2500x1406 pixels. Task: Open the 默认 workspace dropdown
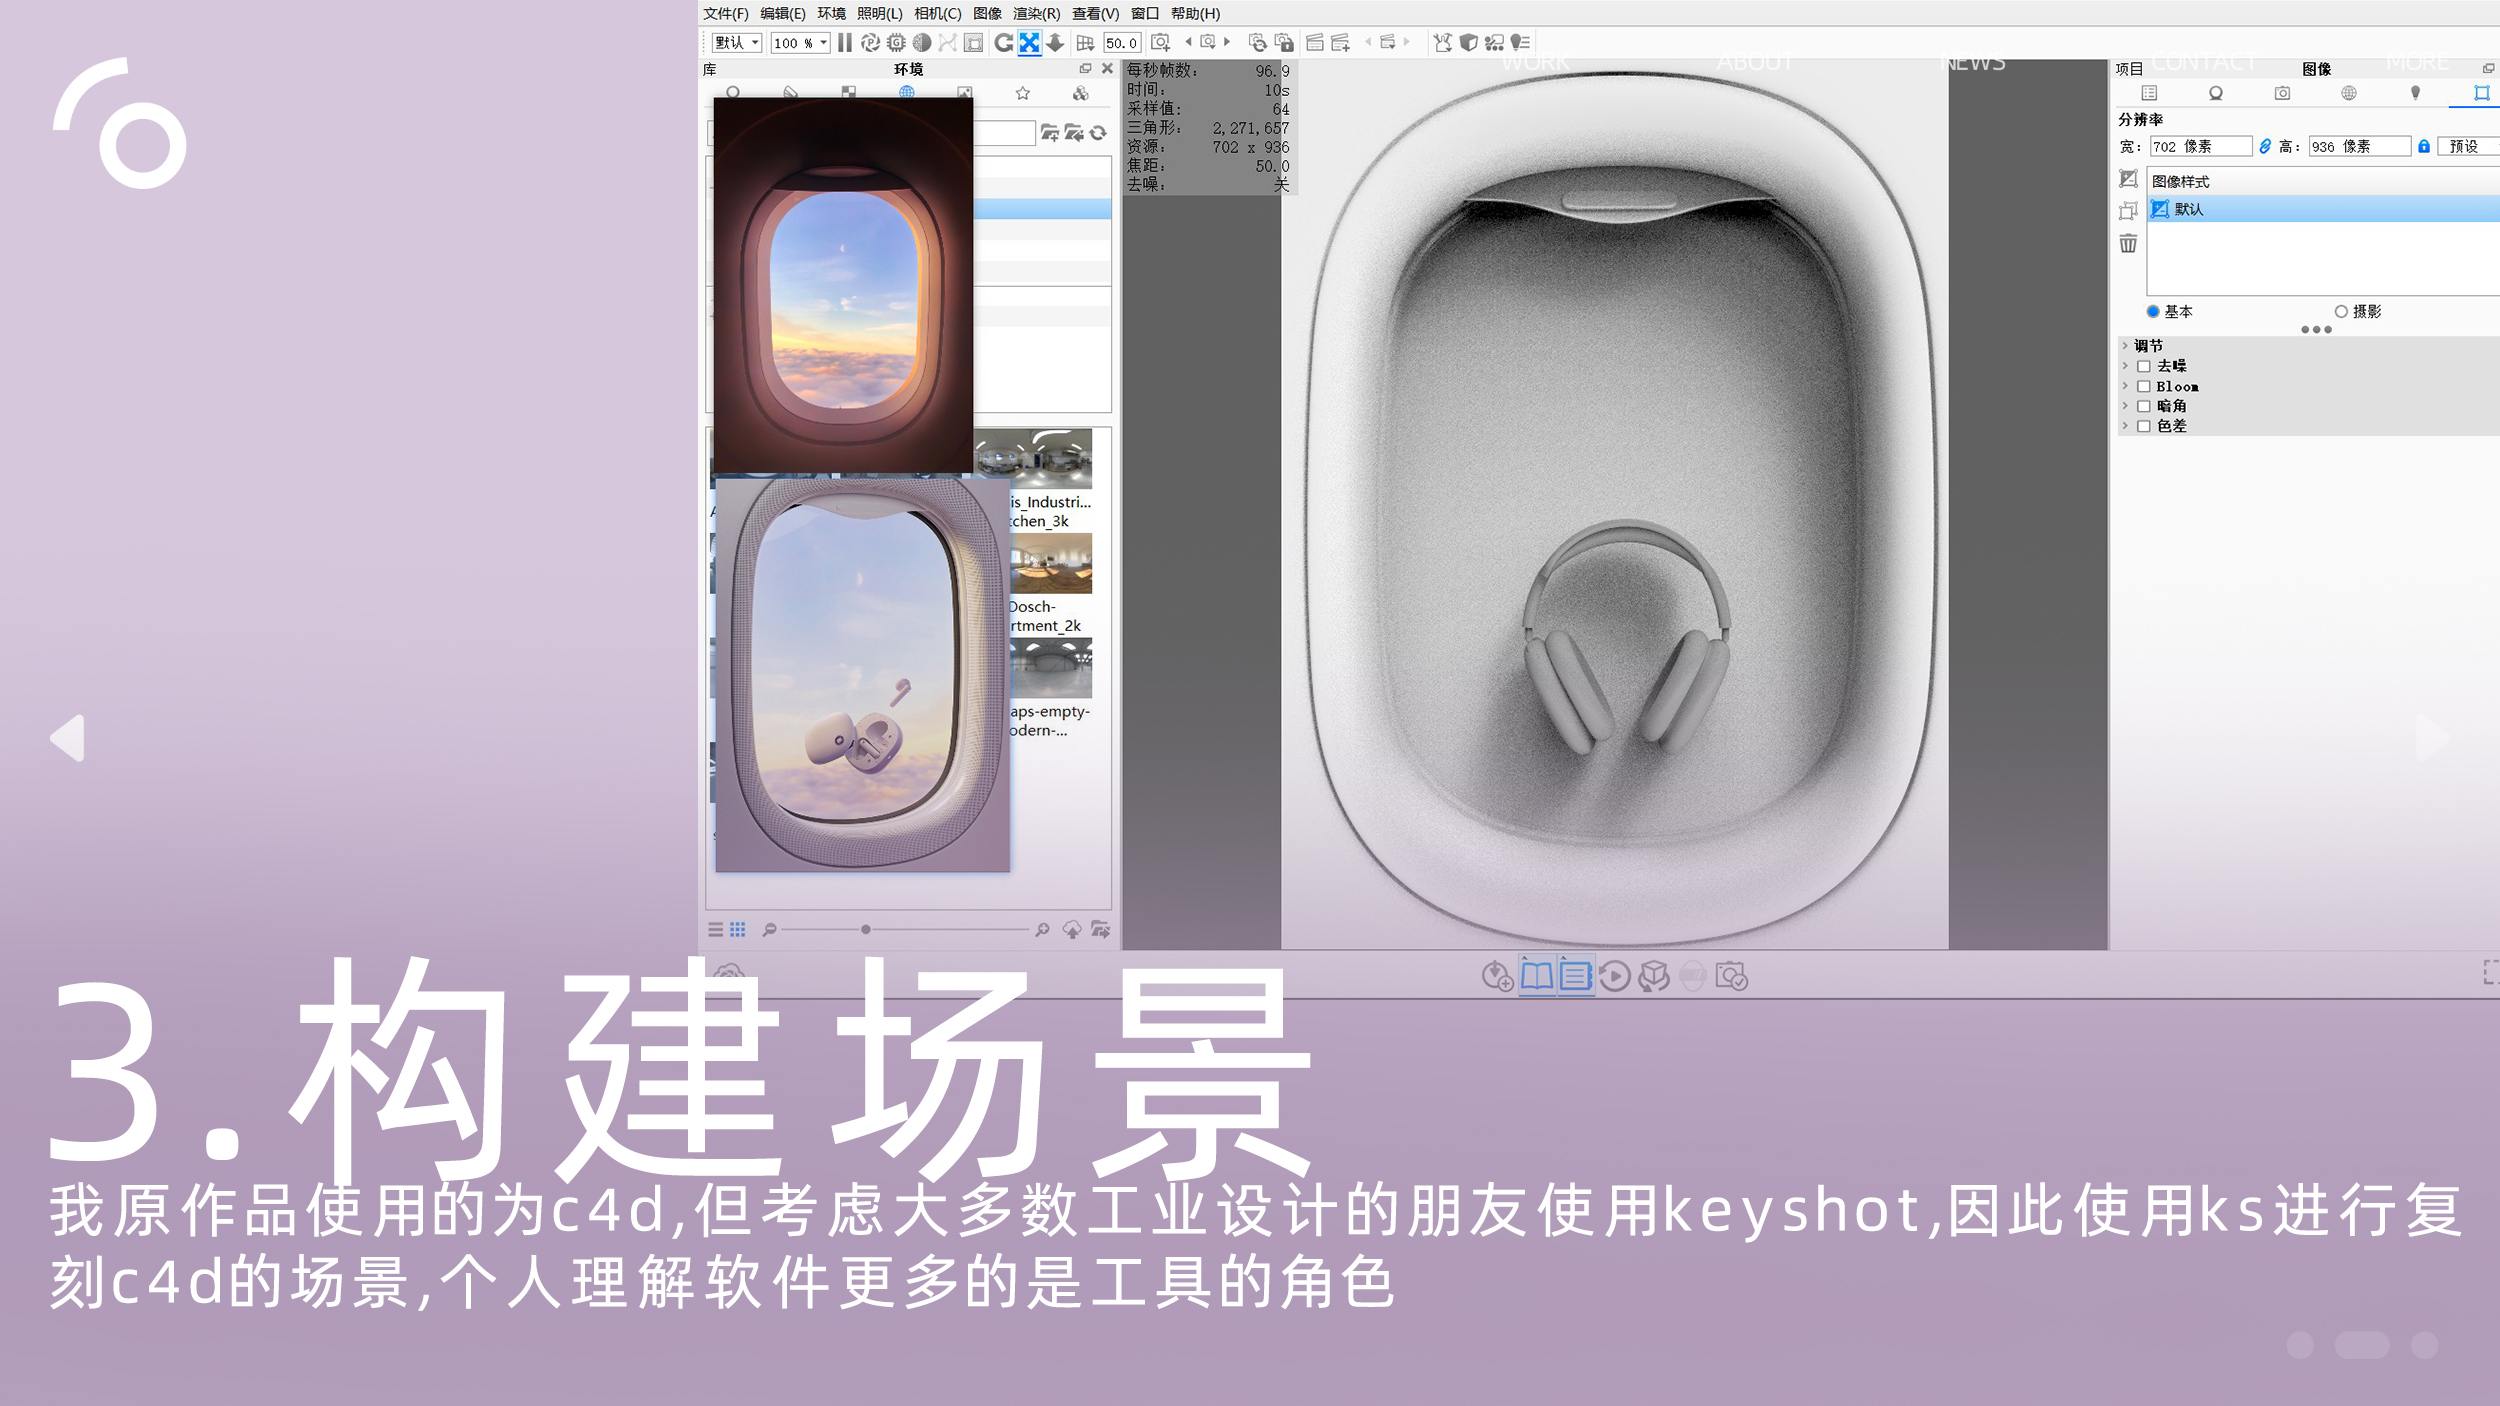[x=737, y=43]
